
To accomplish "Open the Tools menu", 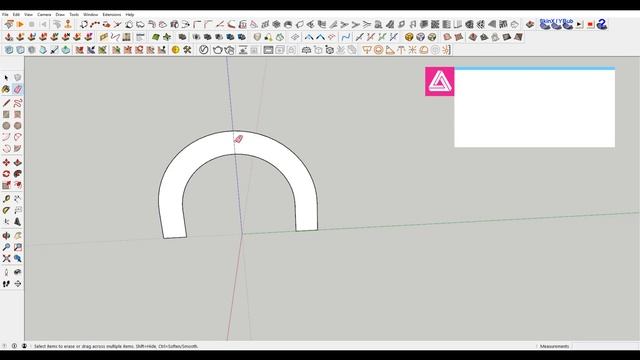I will point(74,14).
